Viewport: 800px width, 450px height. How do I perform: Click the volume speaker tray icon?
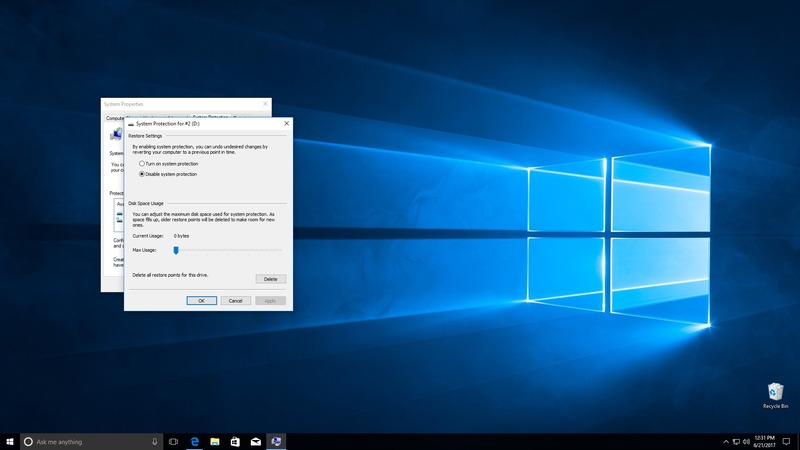click(747, 441)
